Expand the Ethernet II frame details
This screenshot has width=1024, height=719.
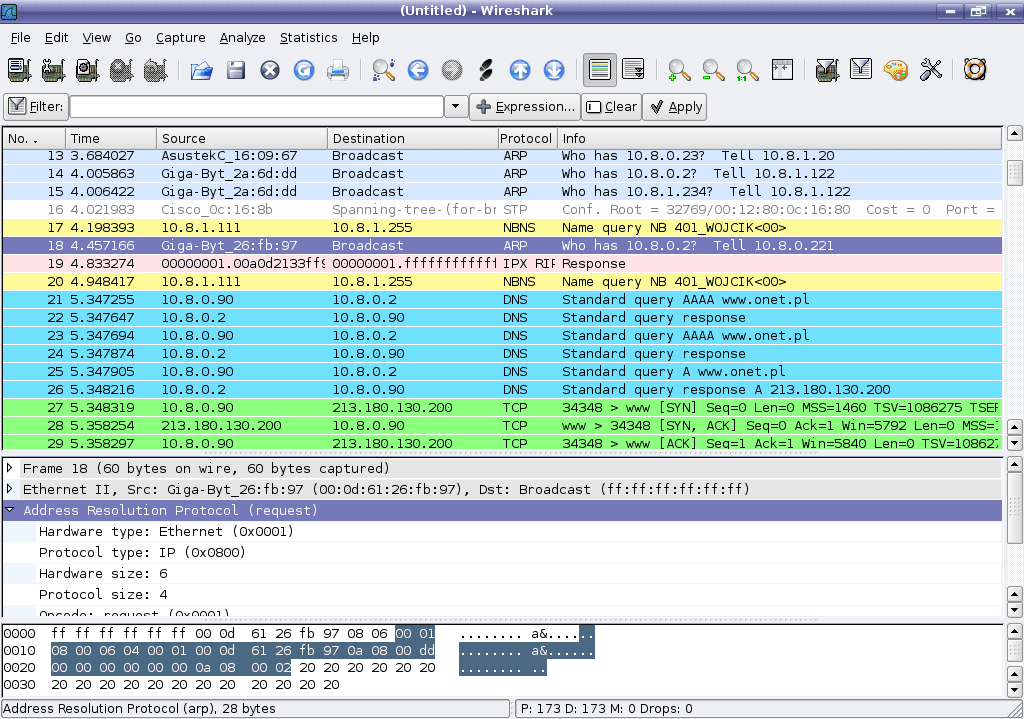(x=12, y=489)
